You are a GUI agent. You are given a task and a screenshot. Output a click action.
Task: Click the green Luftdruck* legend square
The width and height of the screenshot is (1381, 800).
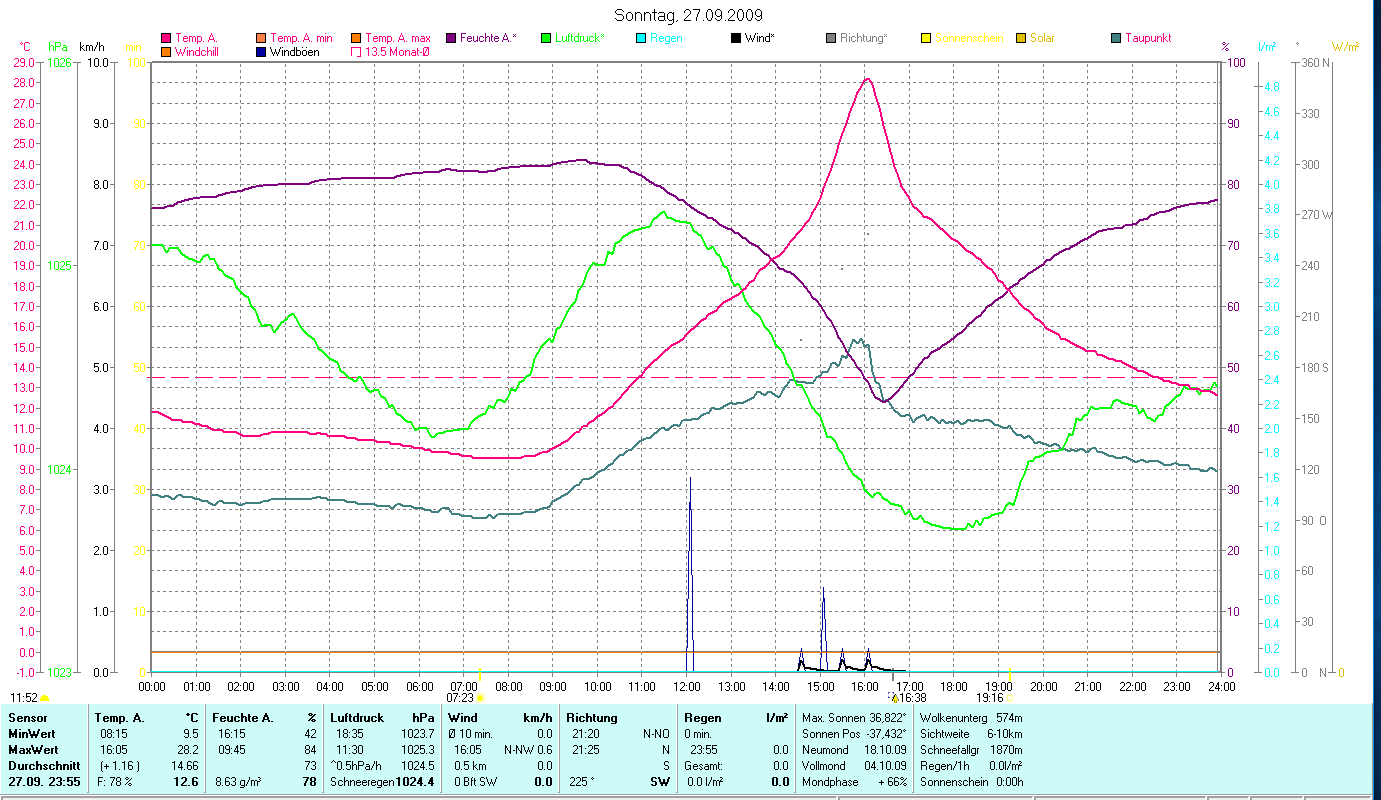(546, 38)
